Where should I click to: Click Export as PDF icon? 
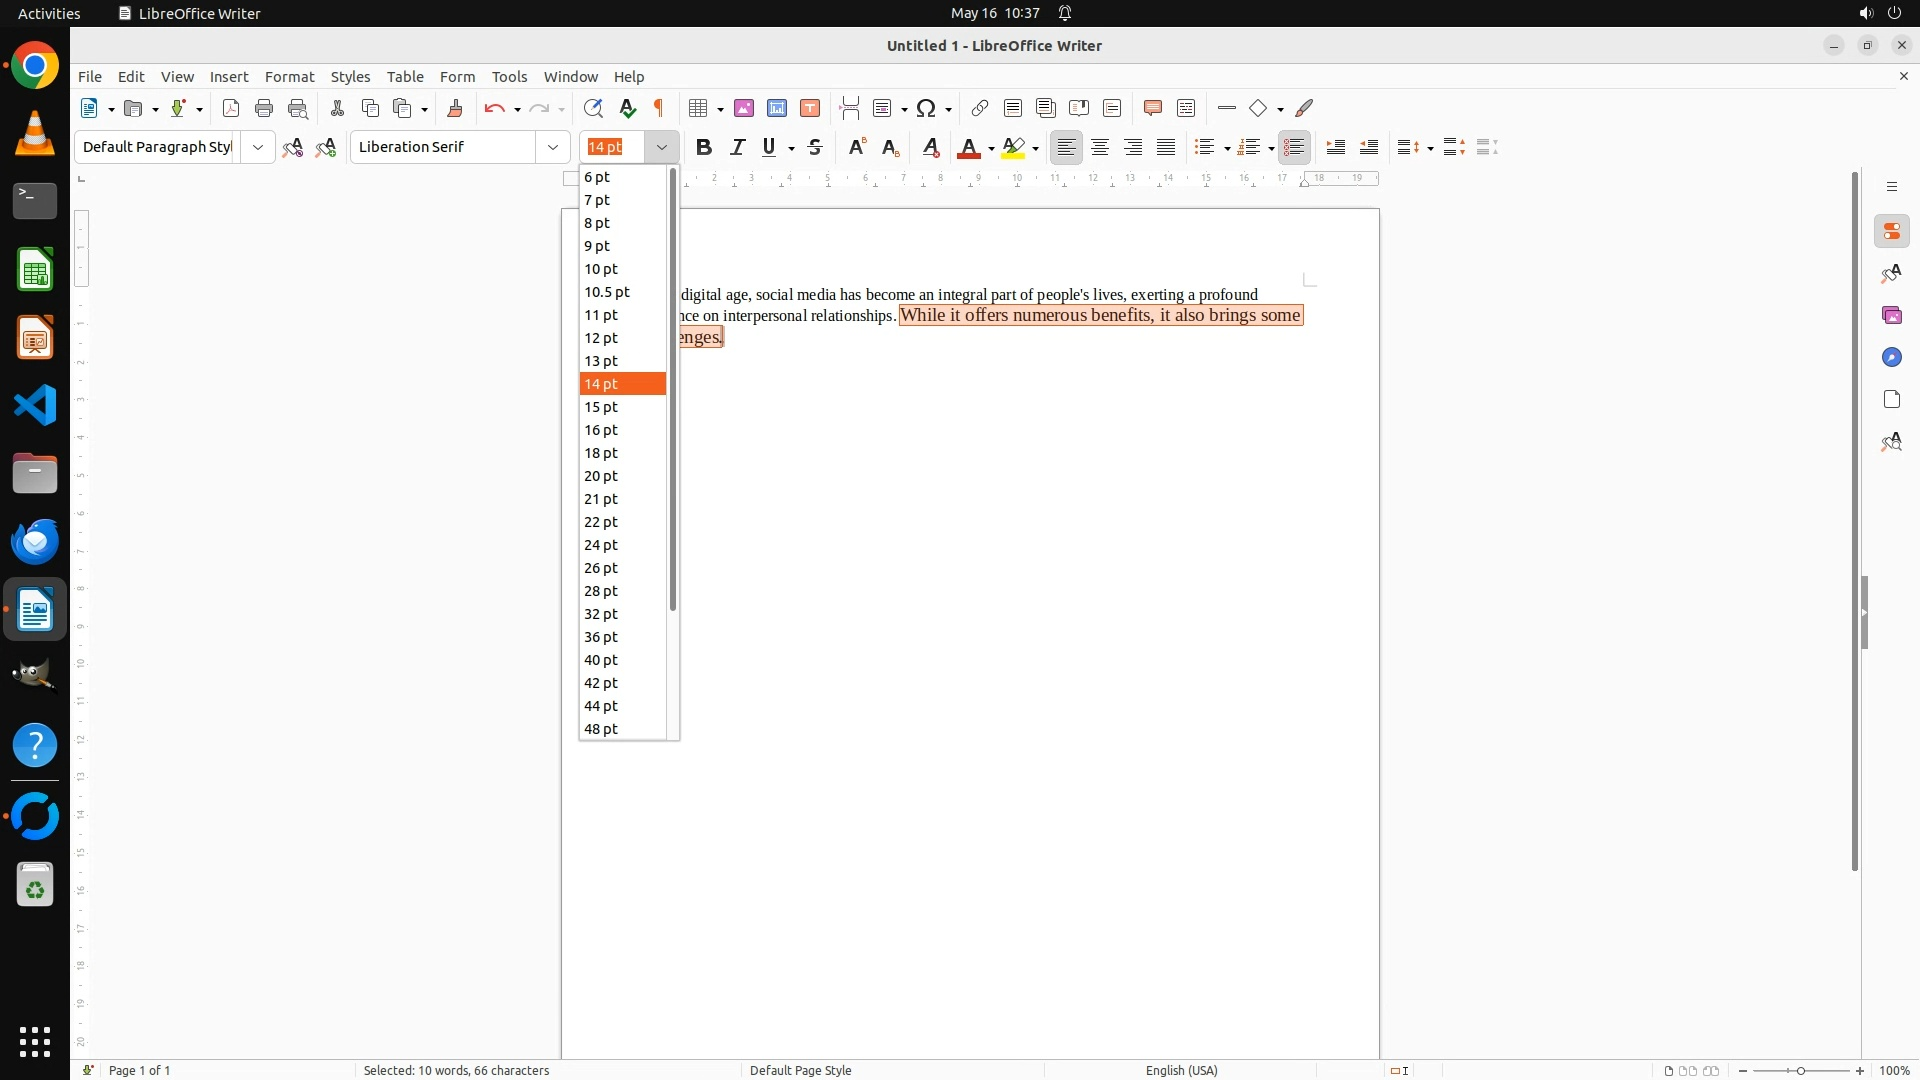tap(231, 108)
